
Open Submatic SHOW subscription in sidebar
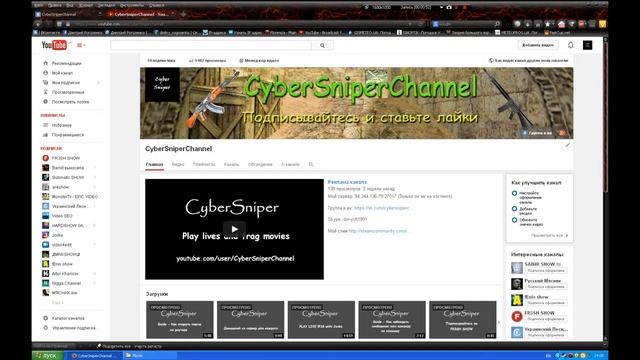pyautogui.click(x=67, y=178)
